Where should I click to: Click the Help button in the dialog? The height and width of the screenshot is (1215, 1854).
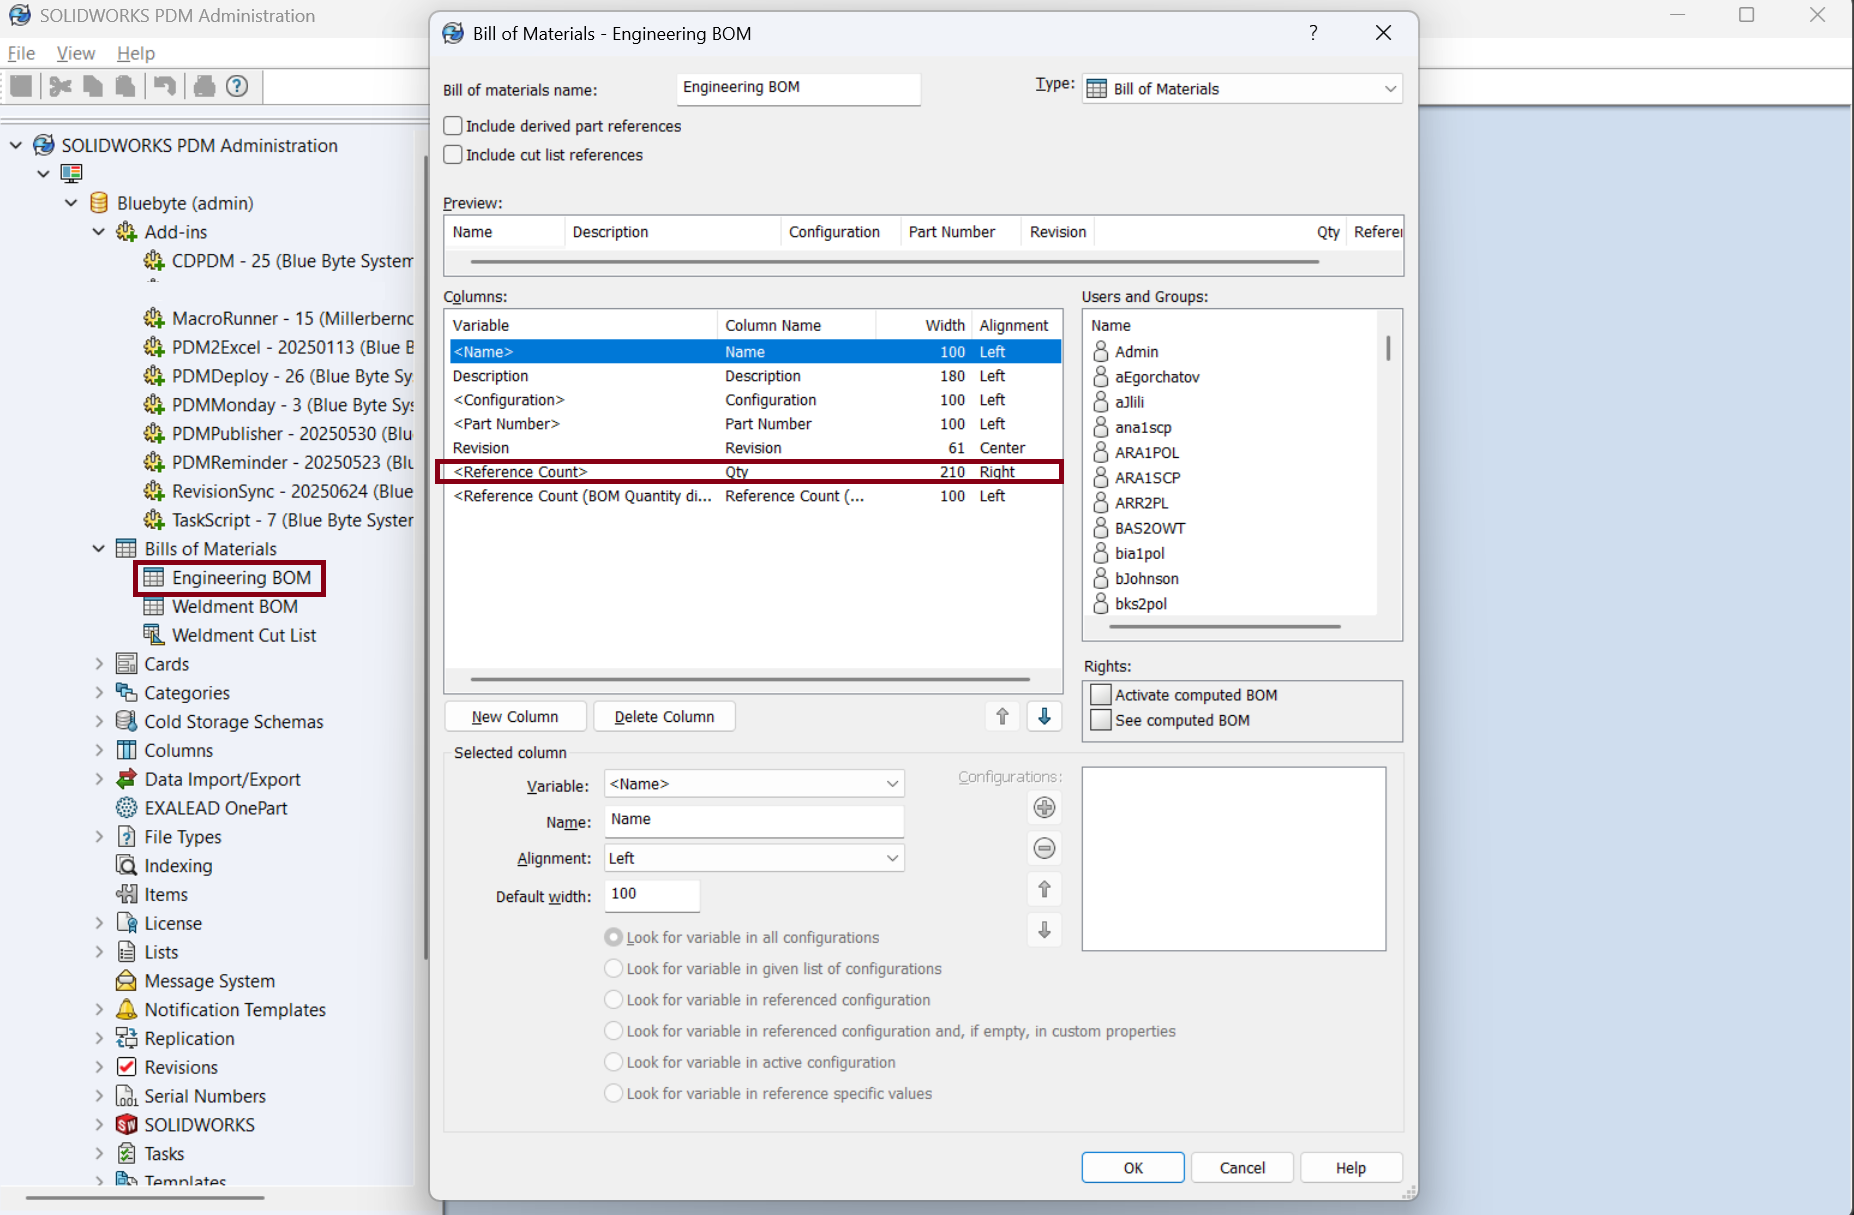click(1350, 1168)
